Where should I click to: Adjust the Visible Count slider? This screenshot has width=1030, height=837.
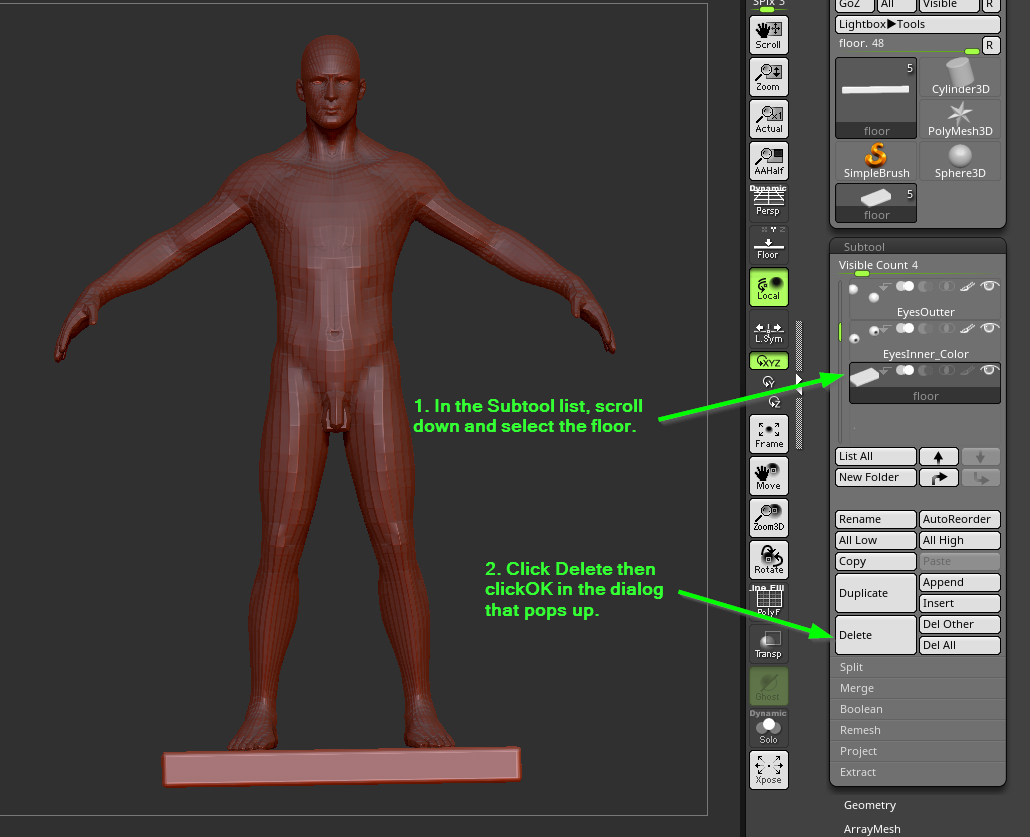918,267
